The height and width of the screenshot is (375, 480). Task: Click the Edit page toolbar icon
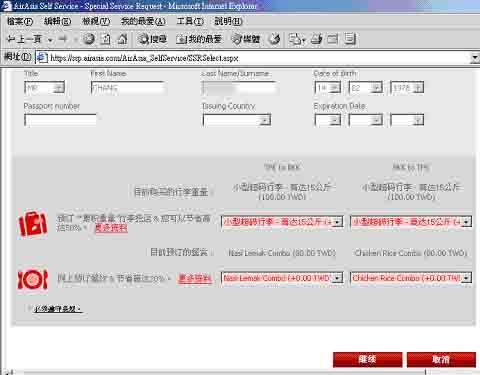click(333, 39)
